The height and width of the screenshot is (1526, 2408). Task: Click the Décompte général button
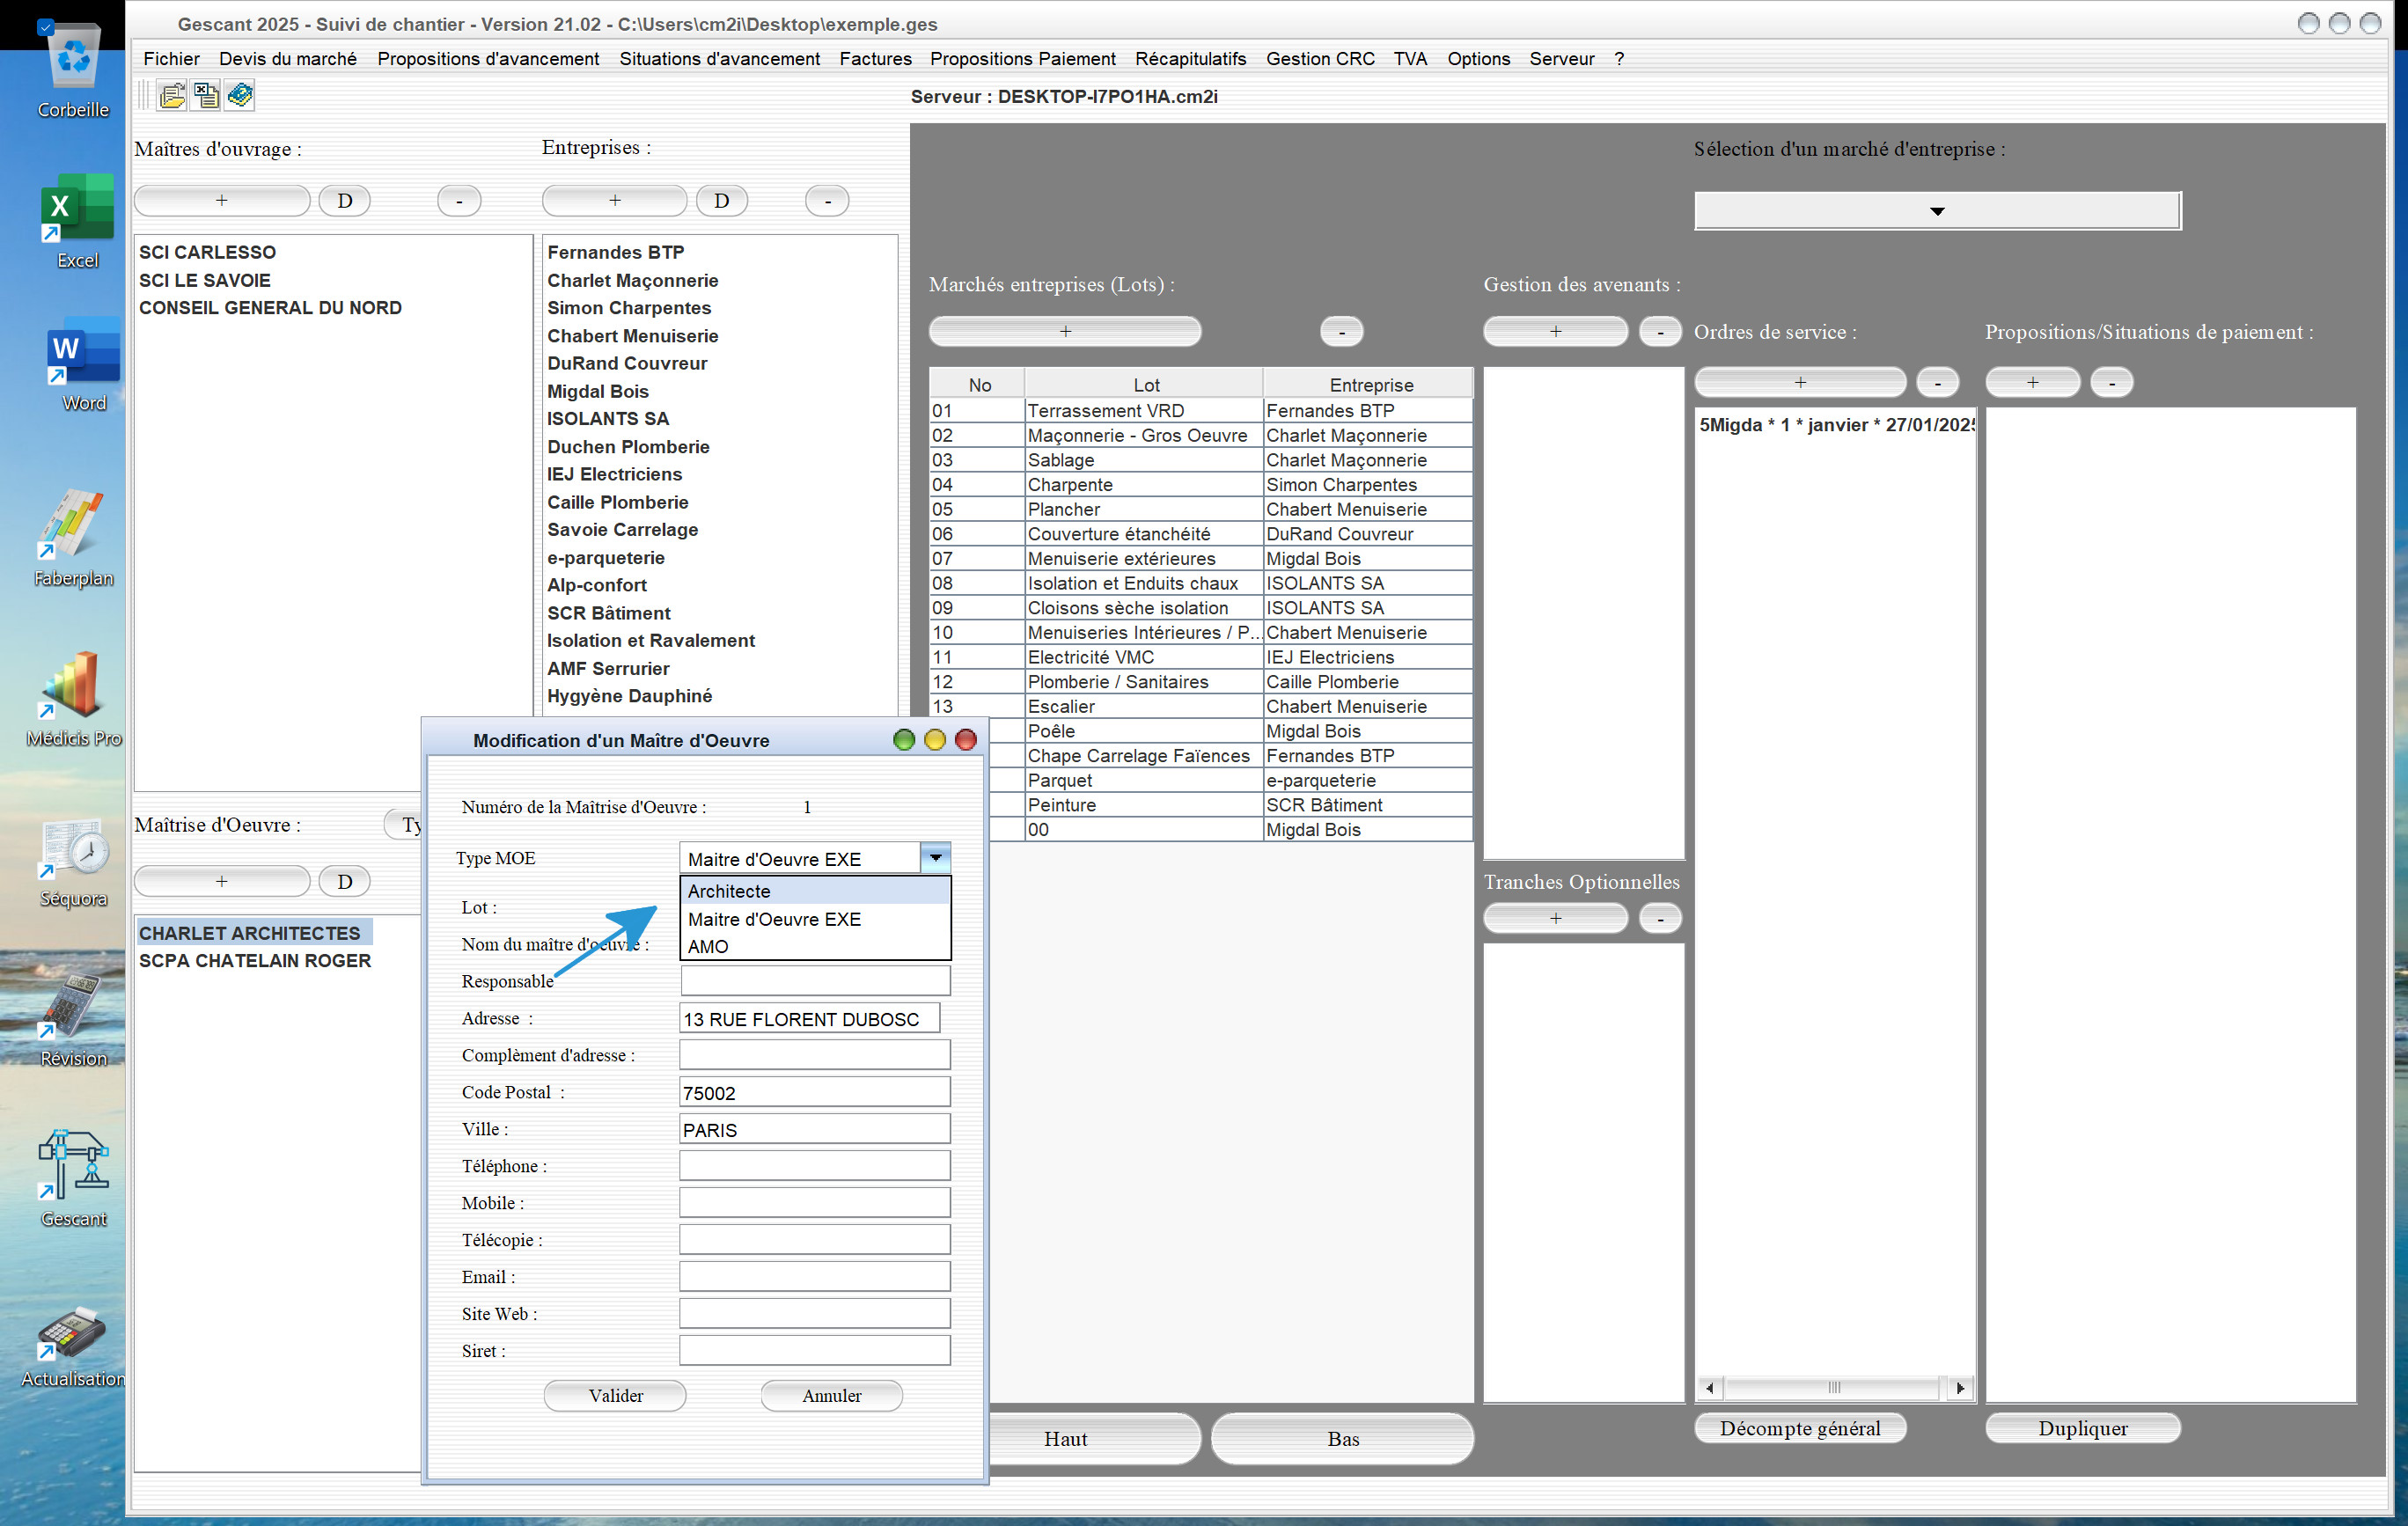(1799, 1428)
